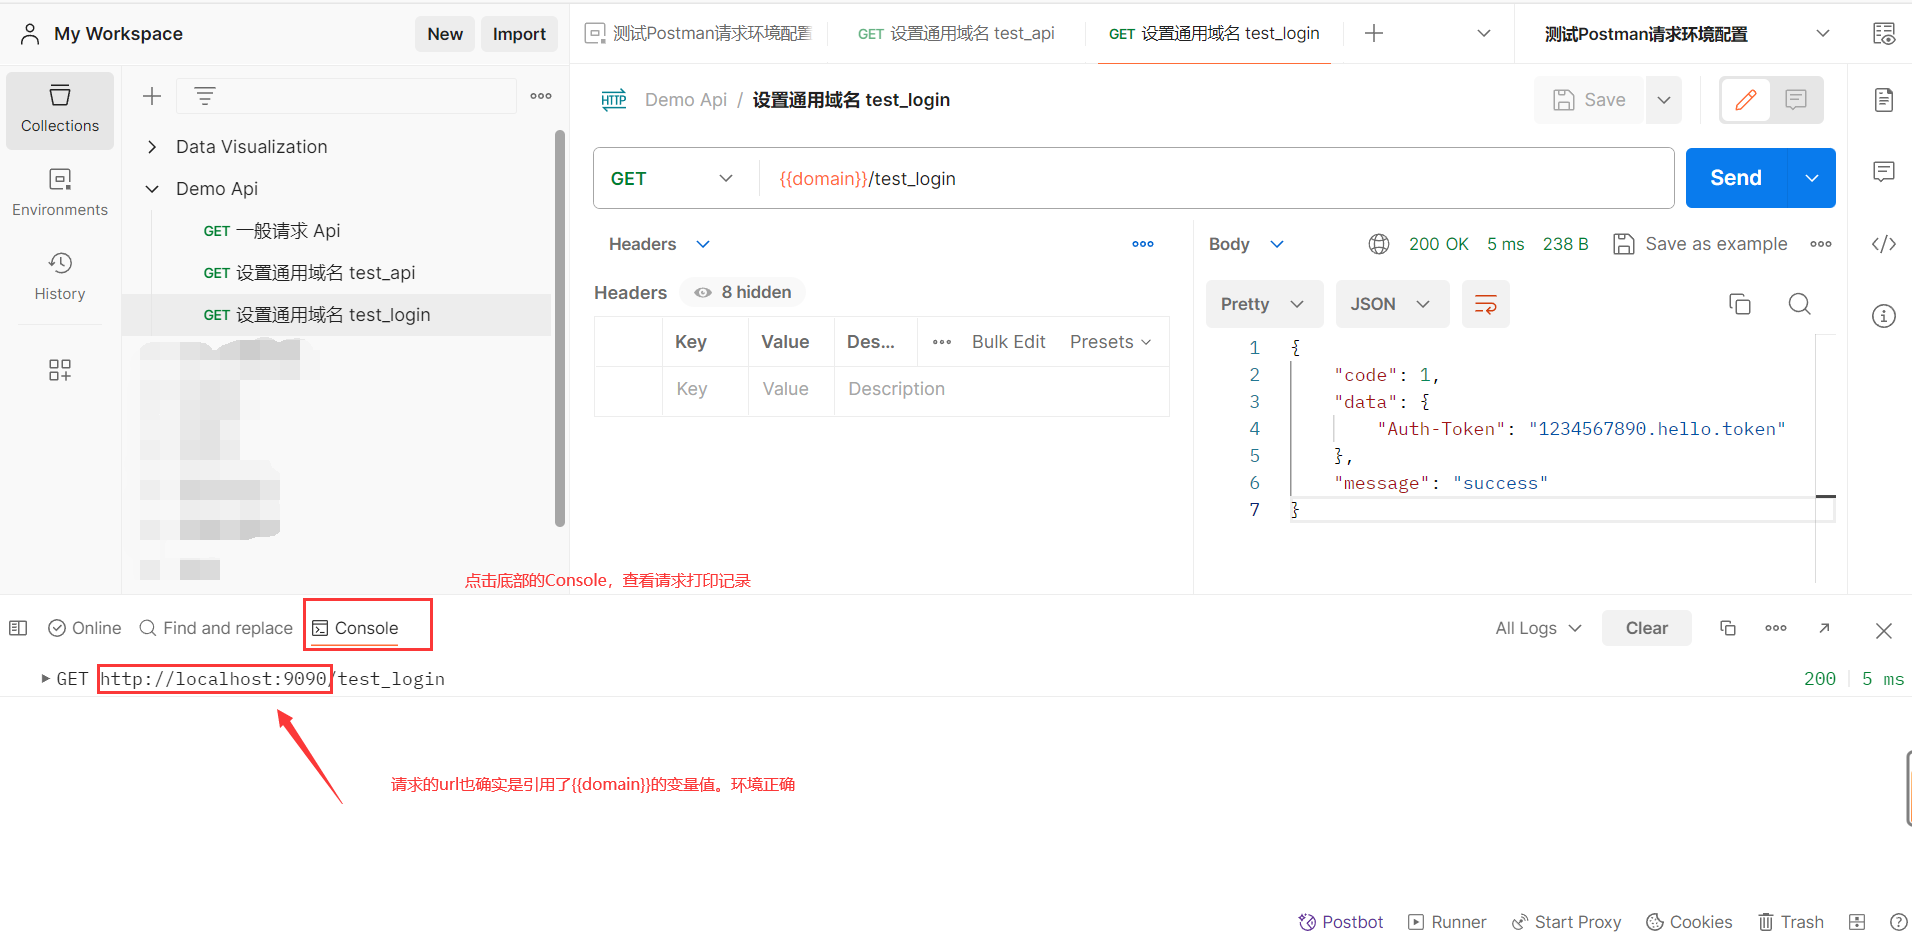The height and width of the screenshot is (938, 1912).
Task: Open the environment quick look icon
Action: click(x=1884, y=34)
